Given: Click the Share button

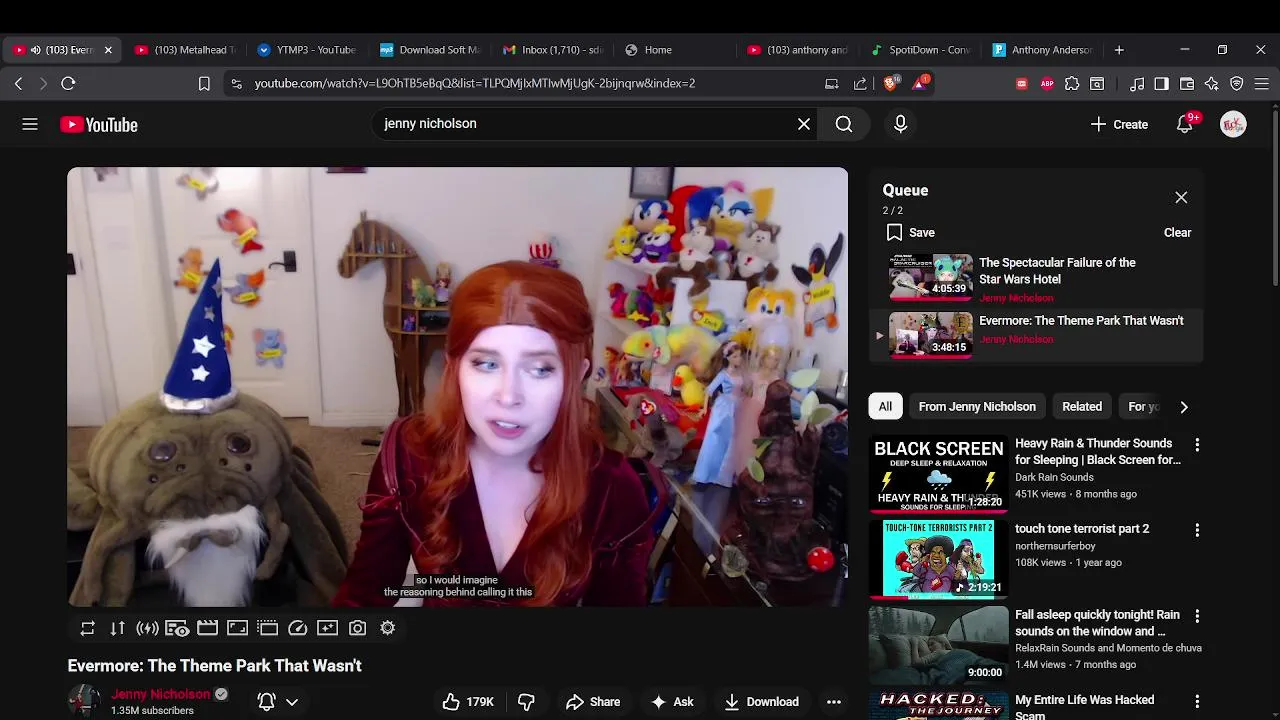Looking at the screenshot, I should [593, 702].
